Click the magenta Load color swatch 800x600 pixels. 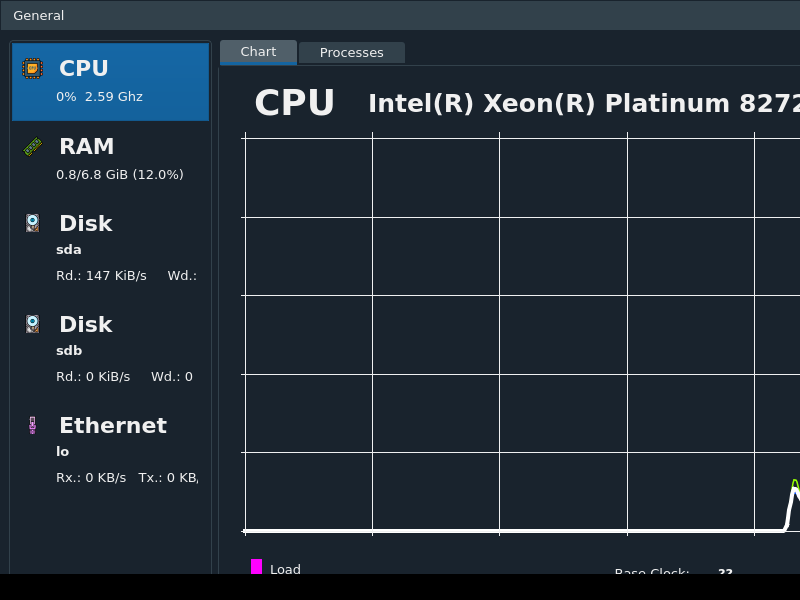coord(257,566)
